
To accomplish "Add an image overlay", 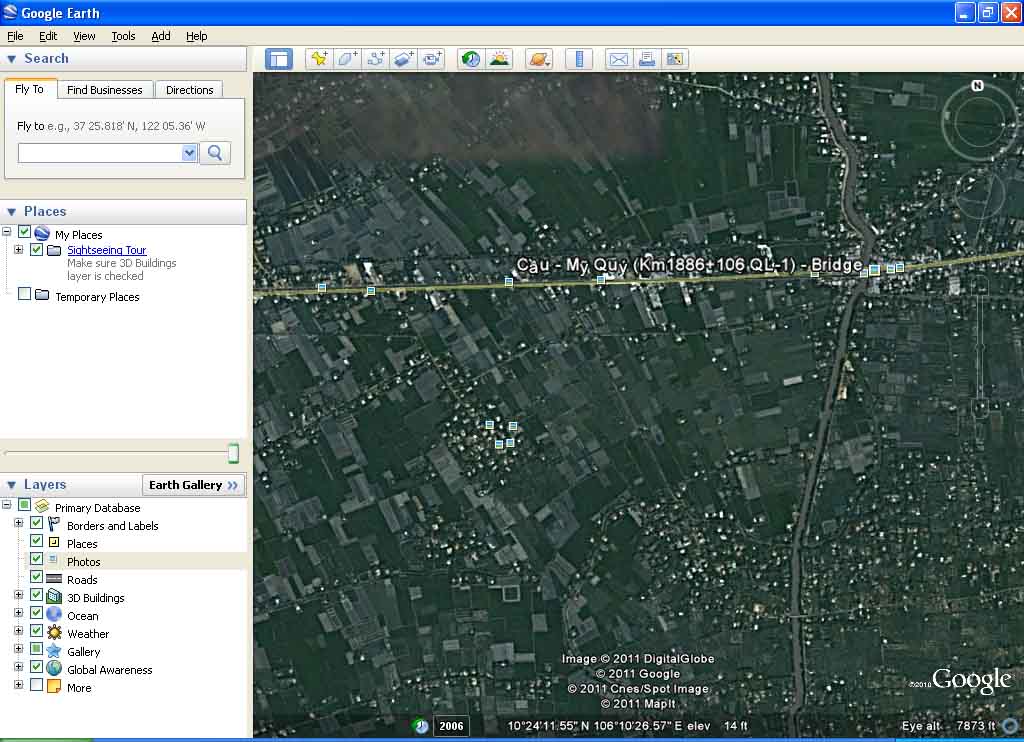I will click(x=404, y=59).
